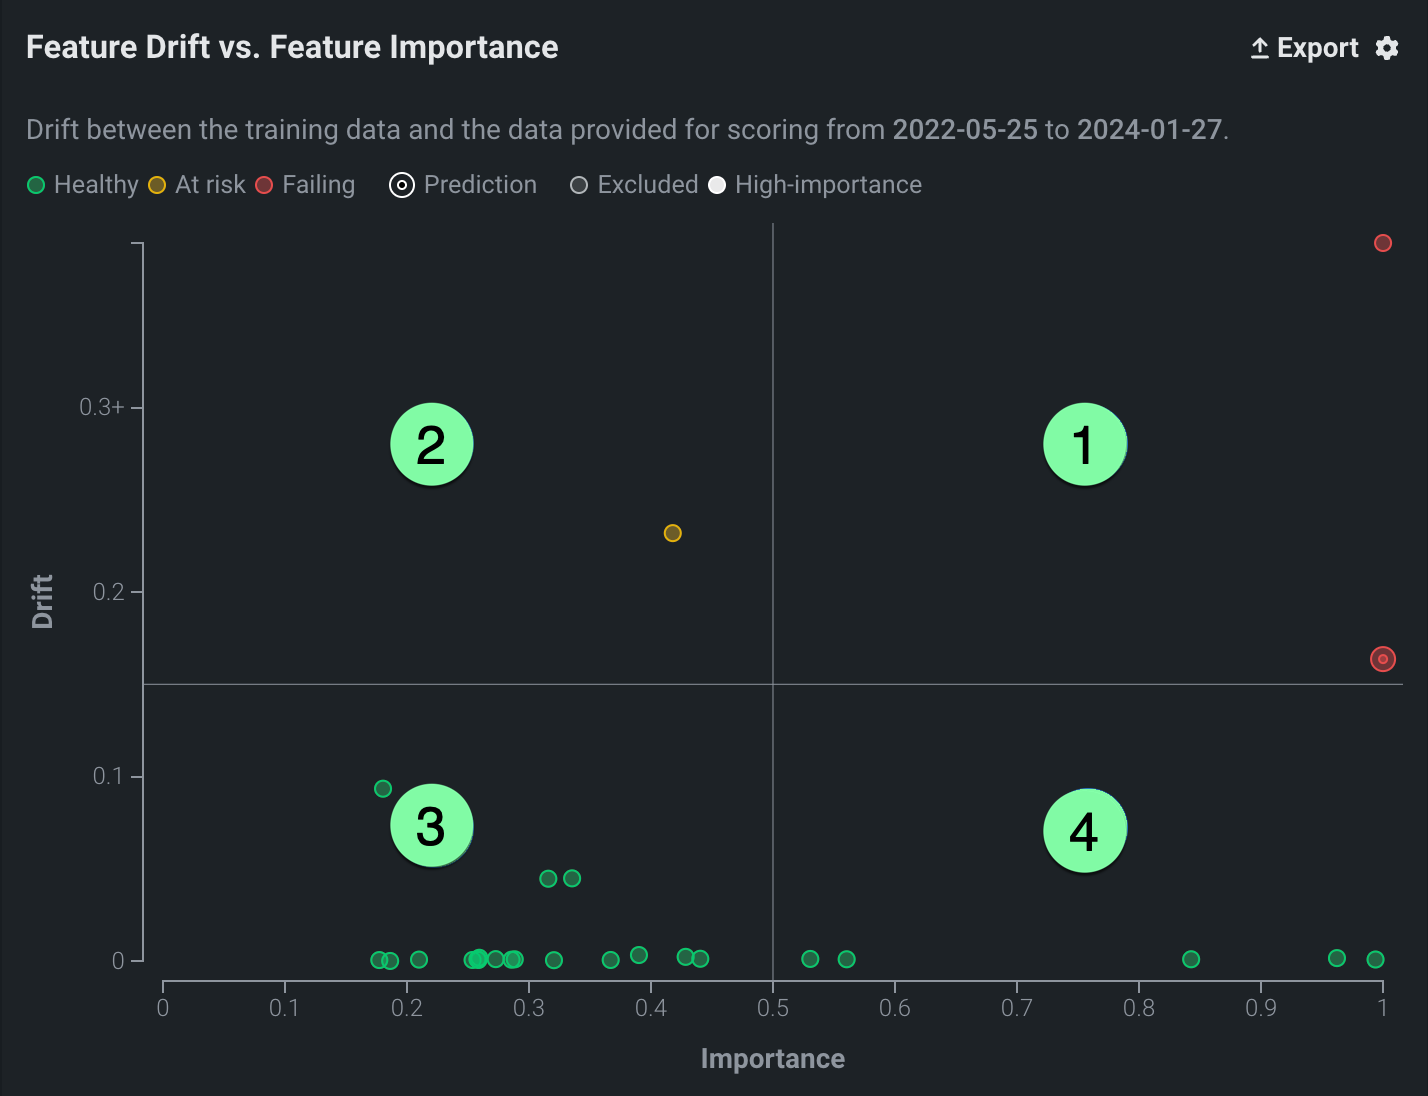Click the quadrant 1 callout badge
1428x1096 pixels.
1084,444
